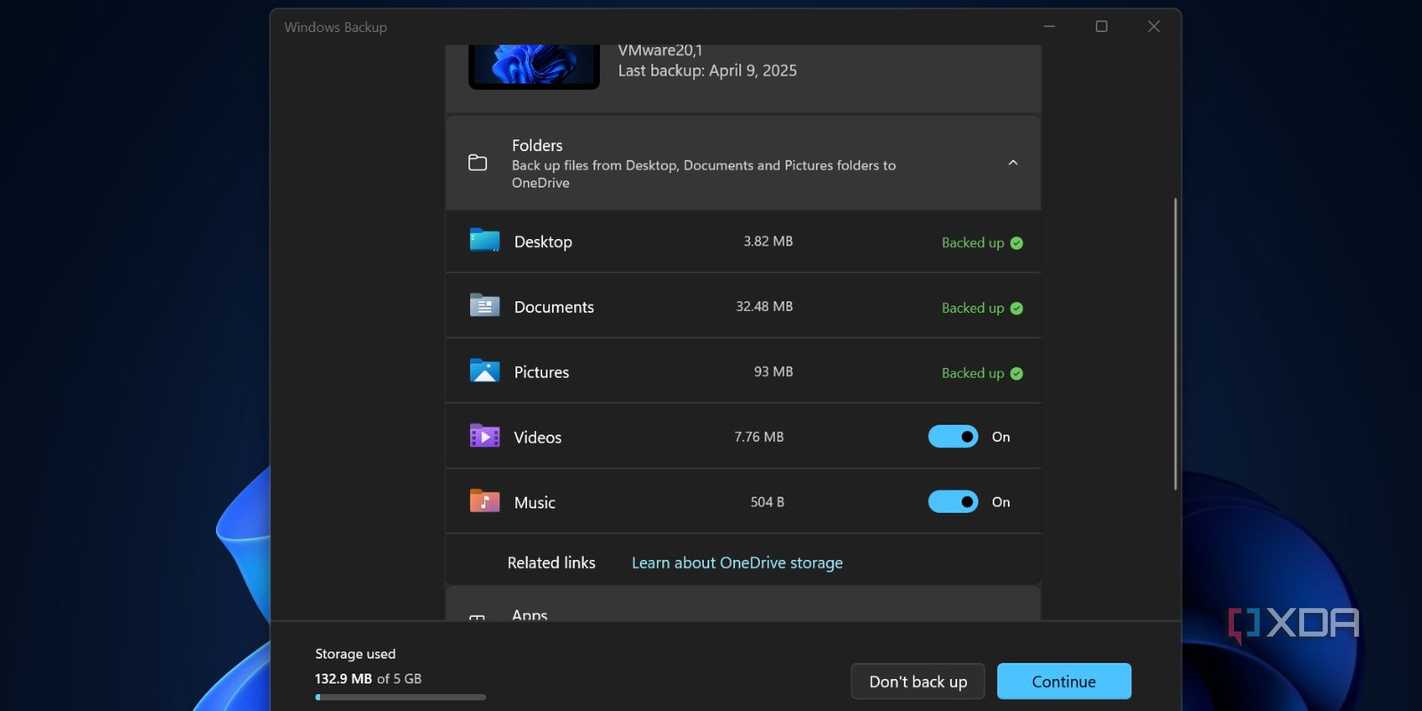Select the Pictures folder label
This screenshot has width=1422, height=711.
coord(541,372)
